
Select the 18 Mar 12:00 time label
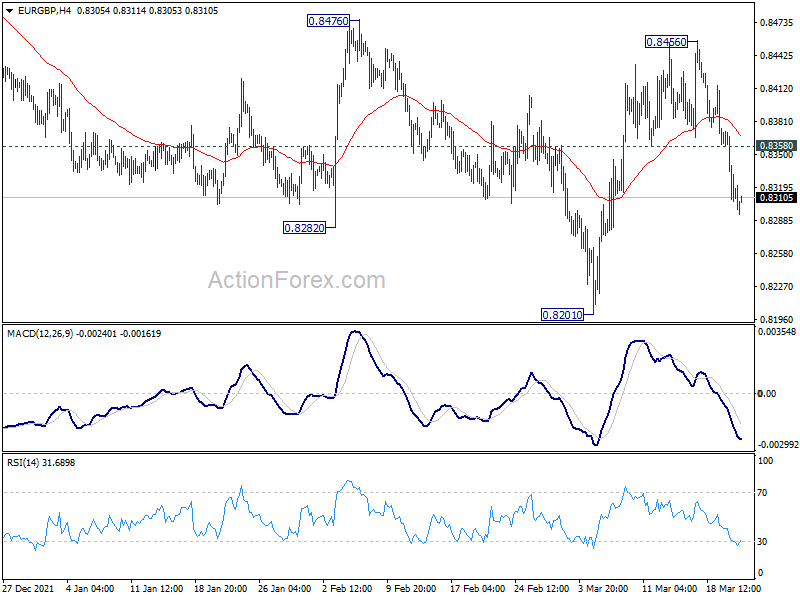(734, 589)
